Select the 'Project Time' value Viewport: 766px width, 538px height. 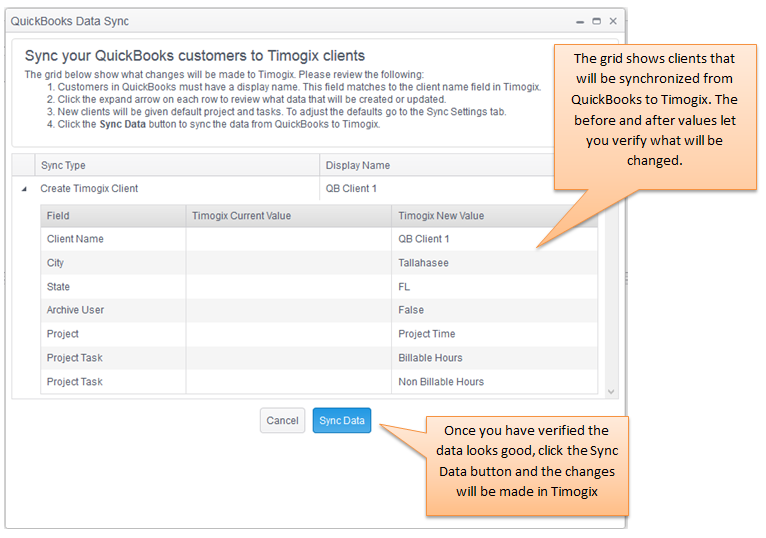pyautogui.click(x=494, y=334)
